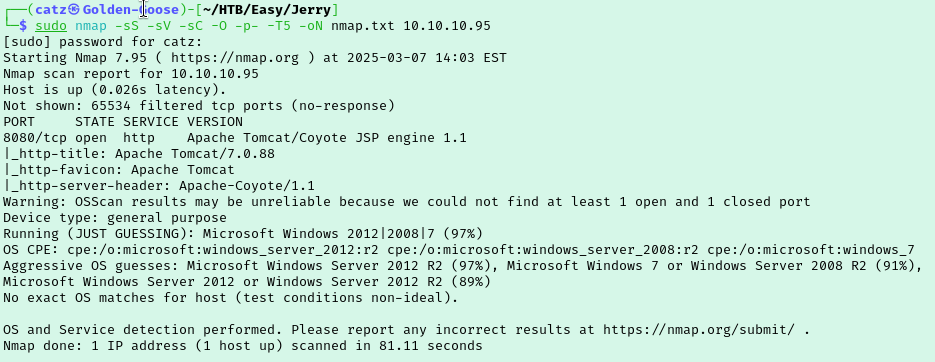Click the https://nmap.org link in Starting line
Screen dimensions: 935x362
coord(218,58)
